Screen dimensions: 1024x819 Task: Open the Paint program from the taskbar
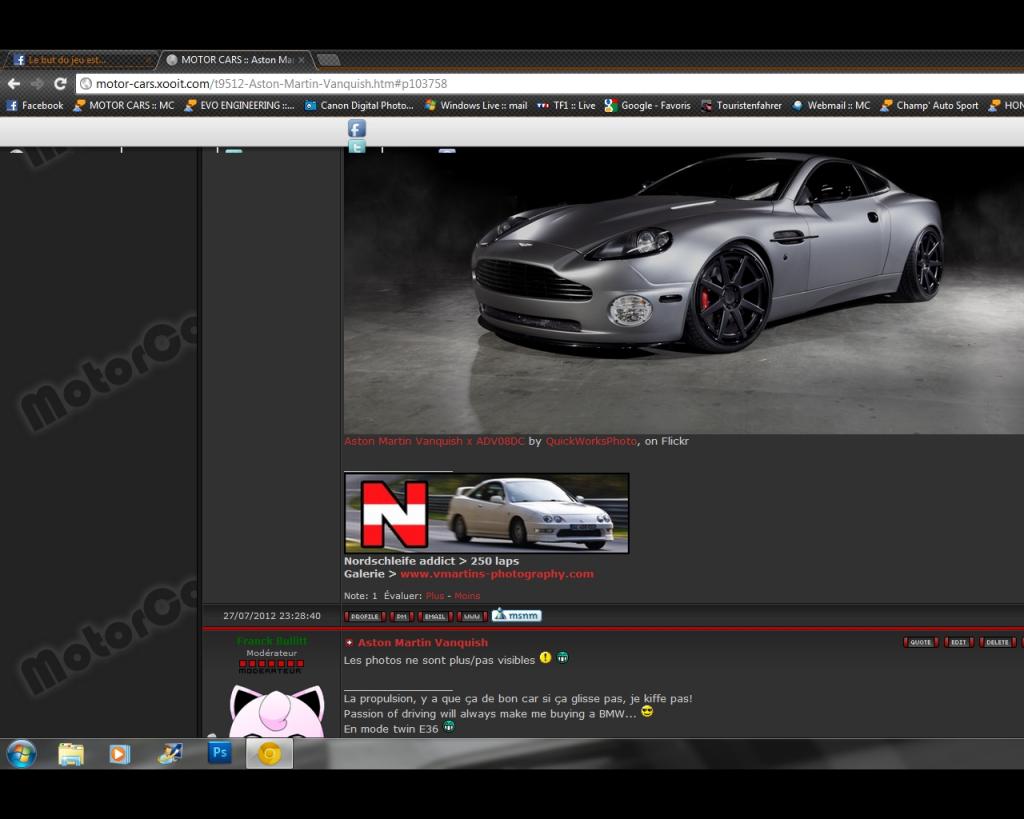[170, 754]
